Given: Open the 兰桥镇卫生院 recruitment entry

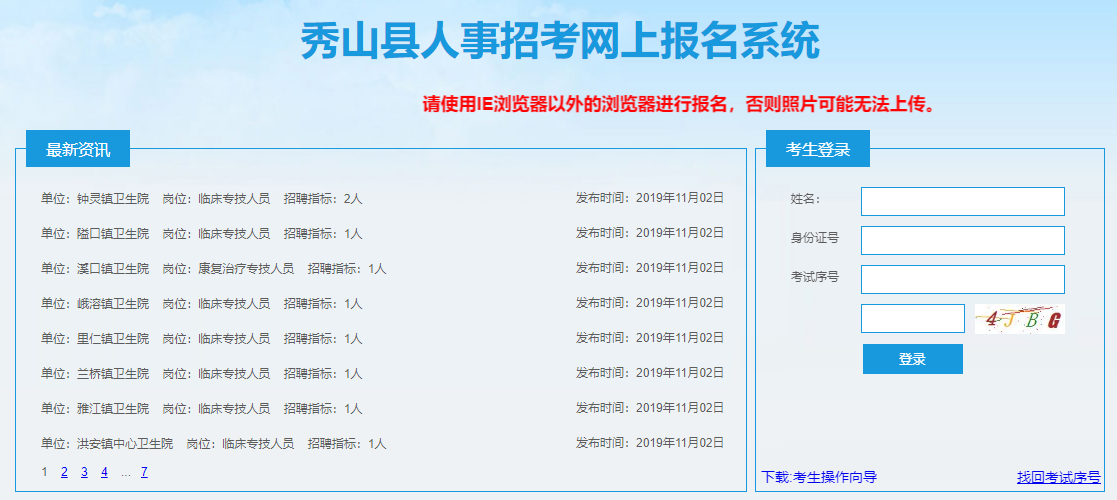Looking at the screenshot, I should 201,373.
